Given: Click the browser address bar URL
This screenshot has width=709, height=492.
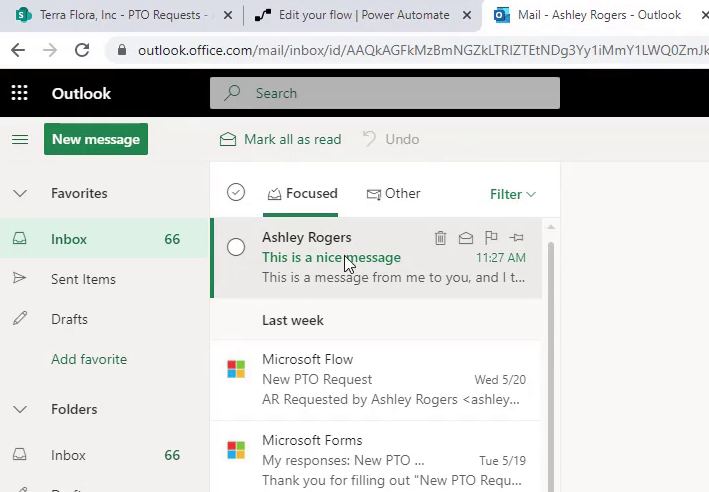Looking at the screenshot, I should (x=423, y=50).
